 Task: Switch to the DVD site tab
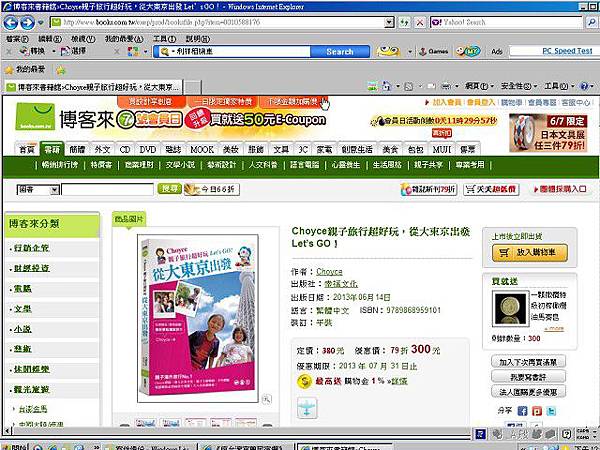point(147,149)
